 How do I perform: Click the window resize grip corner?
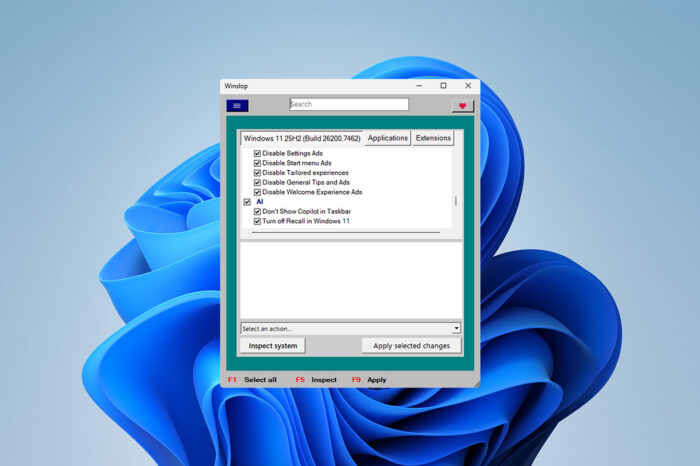click(x=477, y=384)
